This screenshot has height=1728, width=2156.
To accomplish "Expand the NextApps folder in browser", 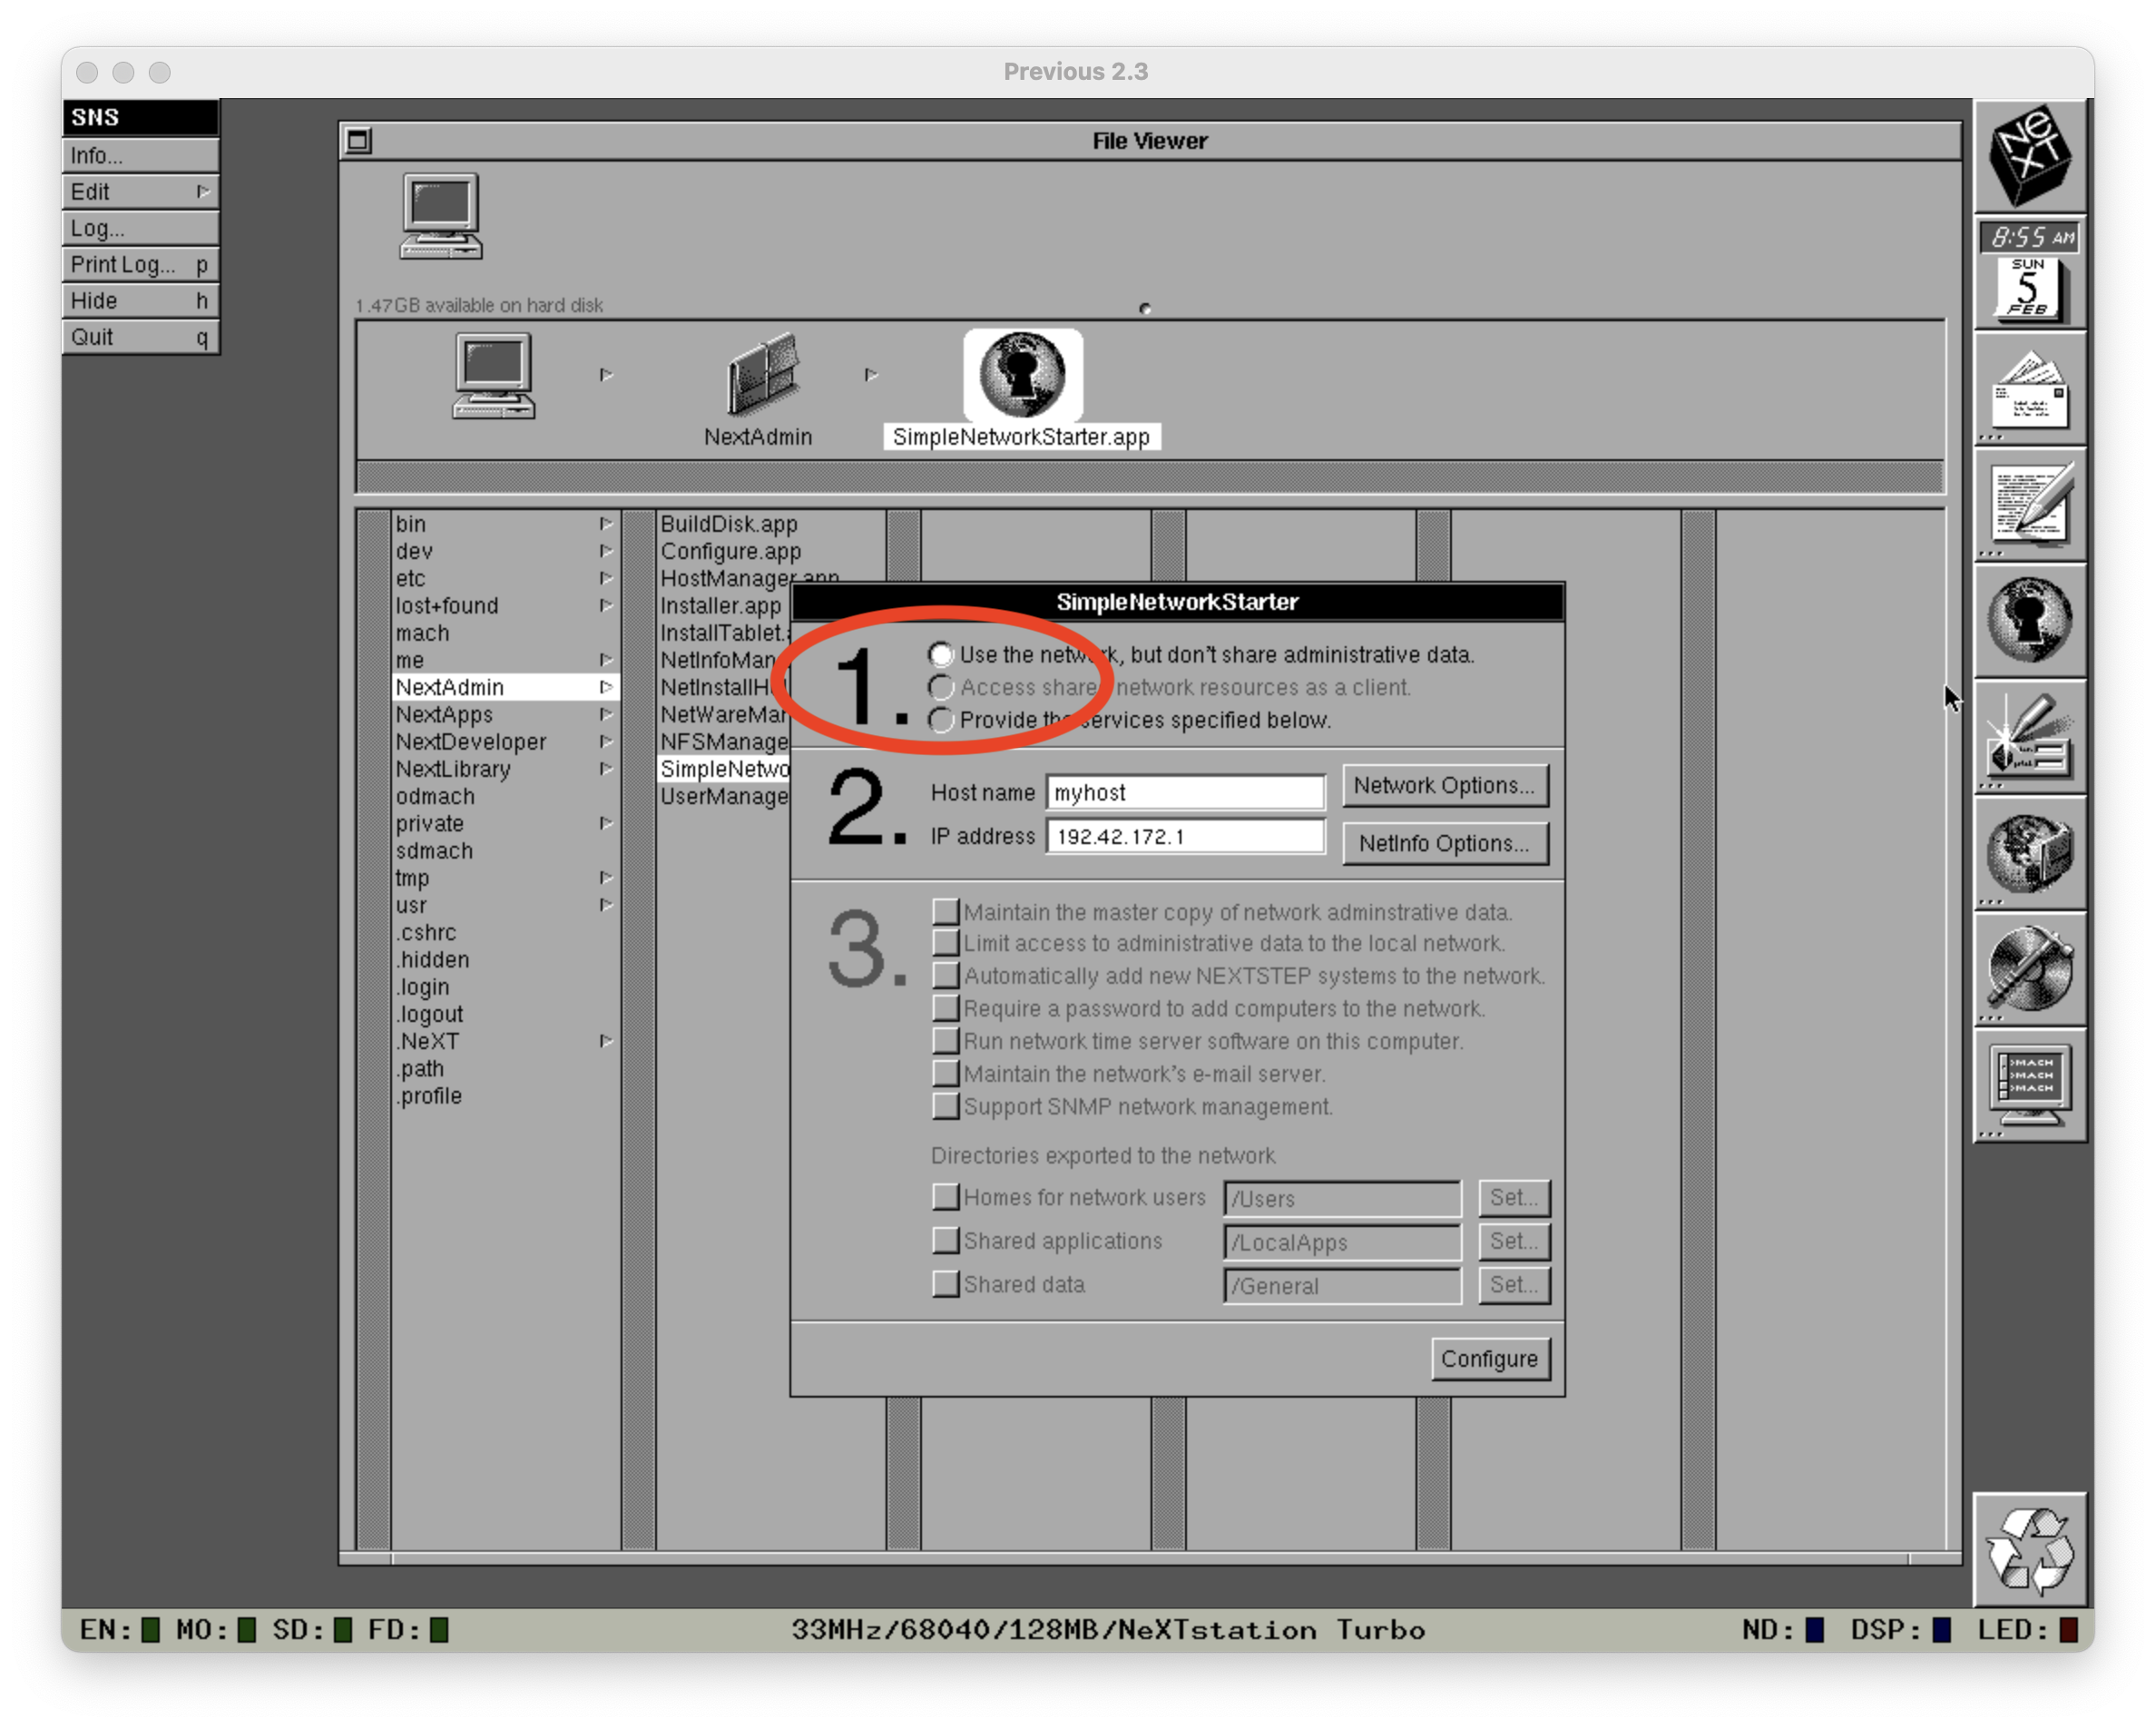I will pos(444,715).
